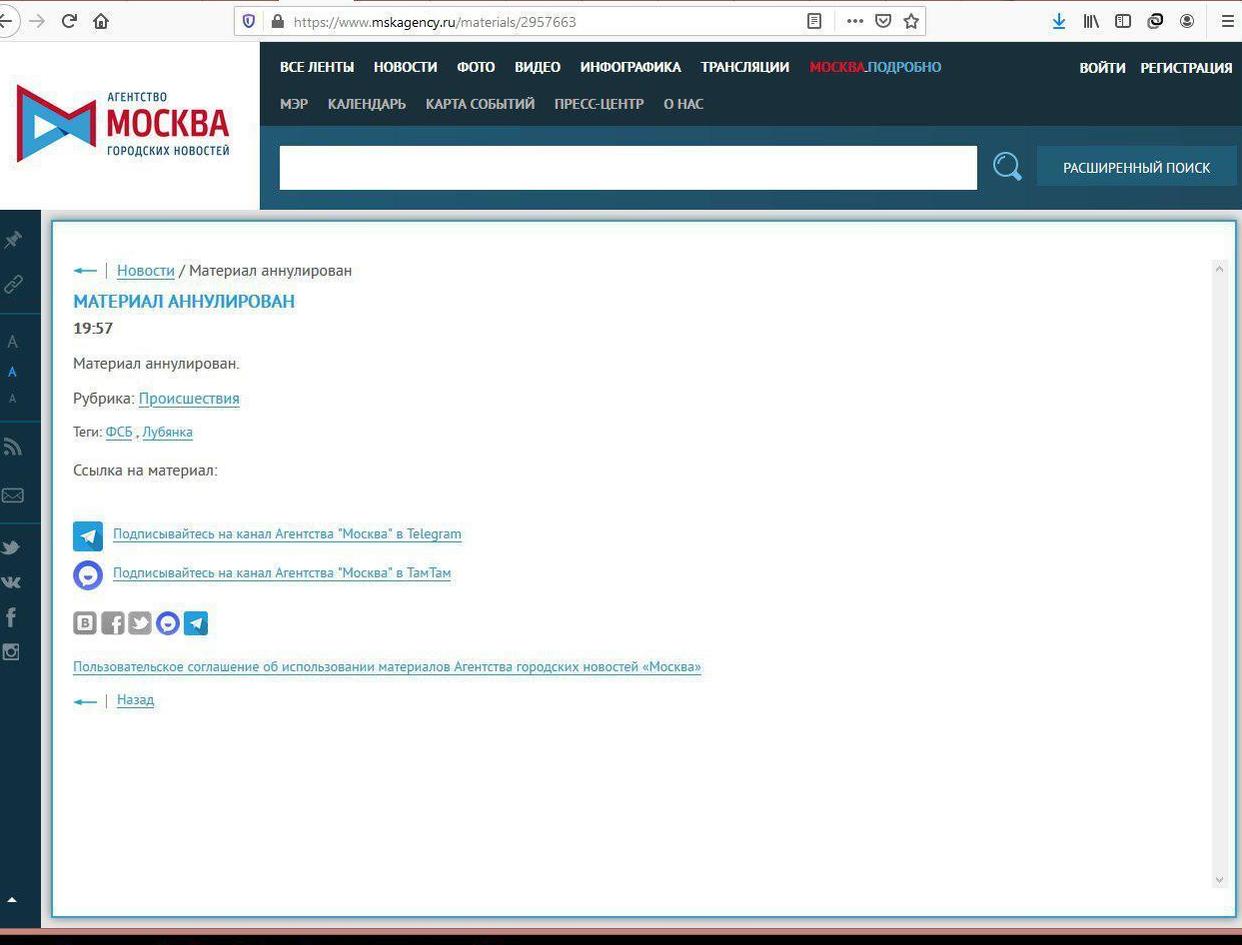Open ВИДЕО menu item
This screenshot has width=1242, height=945.
point(538,67)
